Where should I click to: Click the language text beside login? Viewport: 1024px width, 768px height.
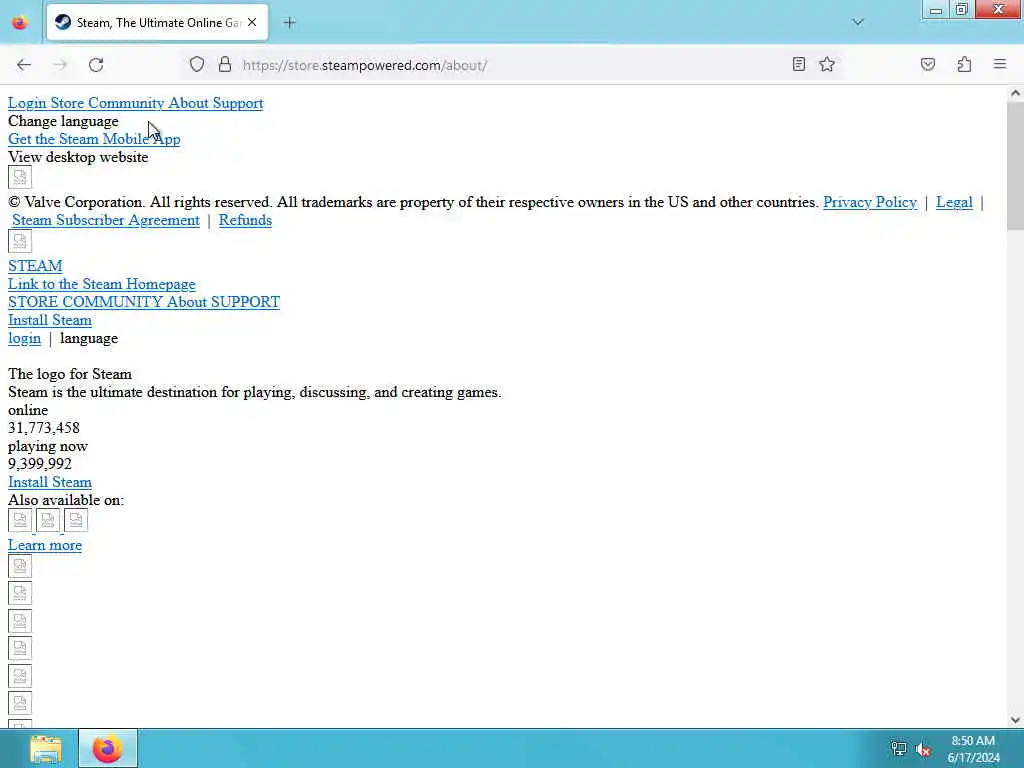[89, 338]
